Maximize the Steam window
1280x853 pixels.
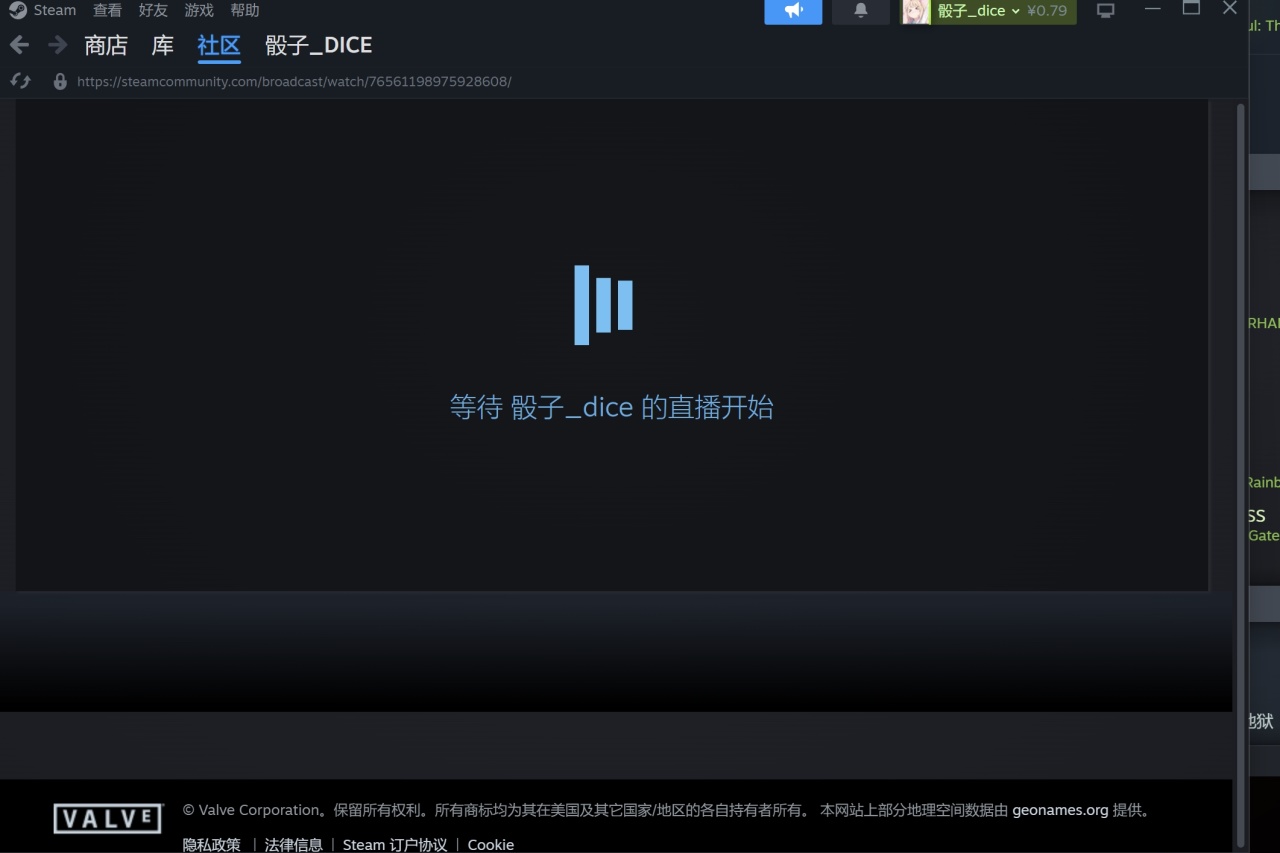[x=1191, y=8]
